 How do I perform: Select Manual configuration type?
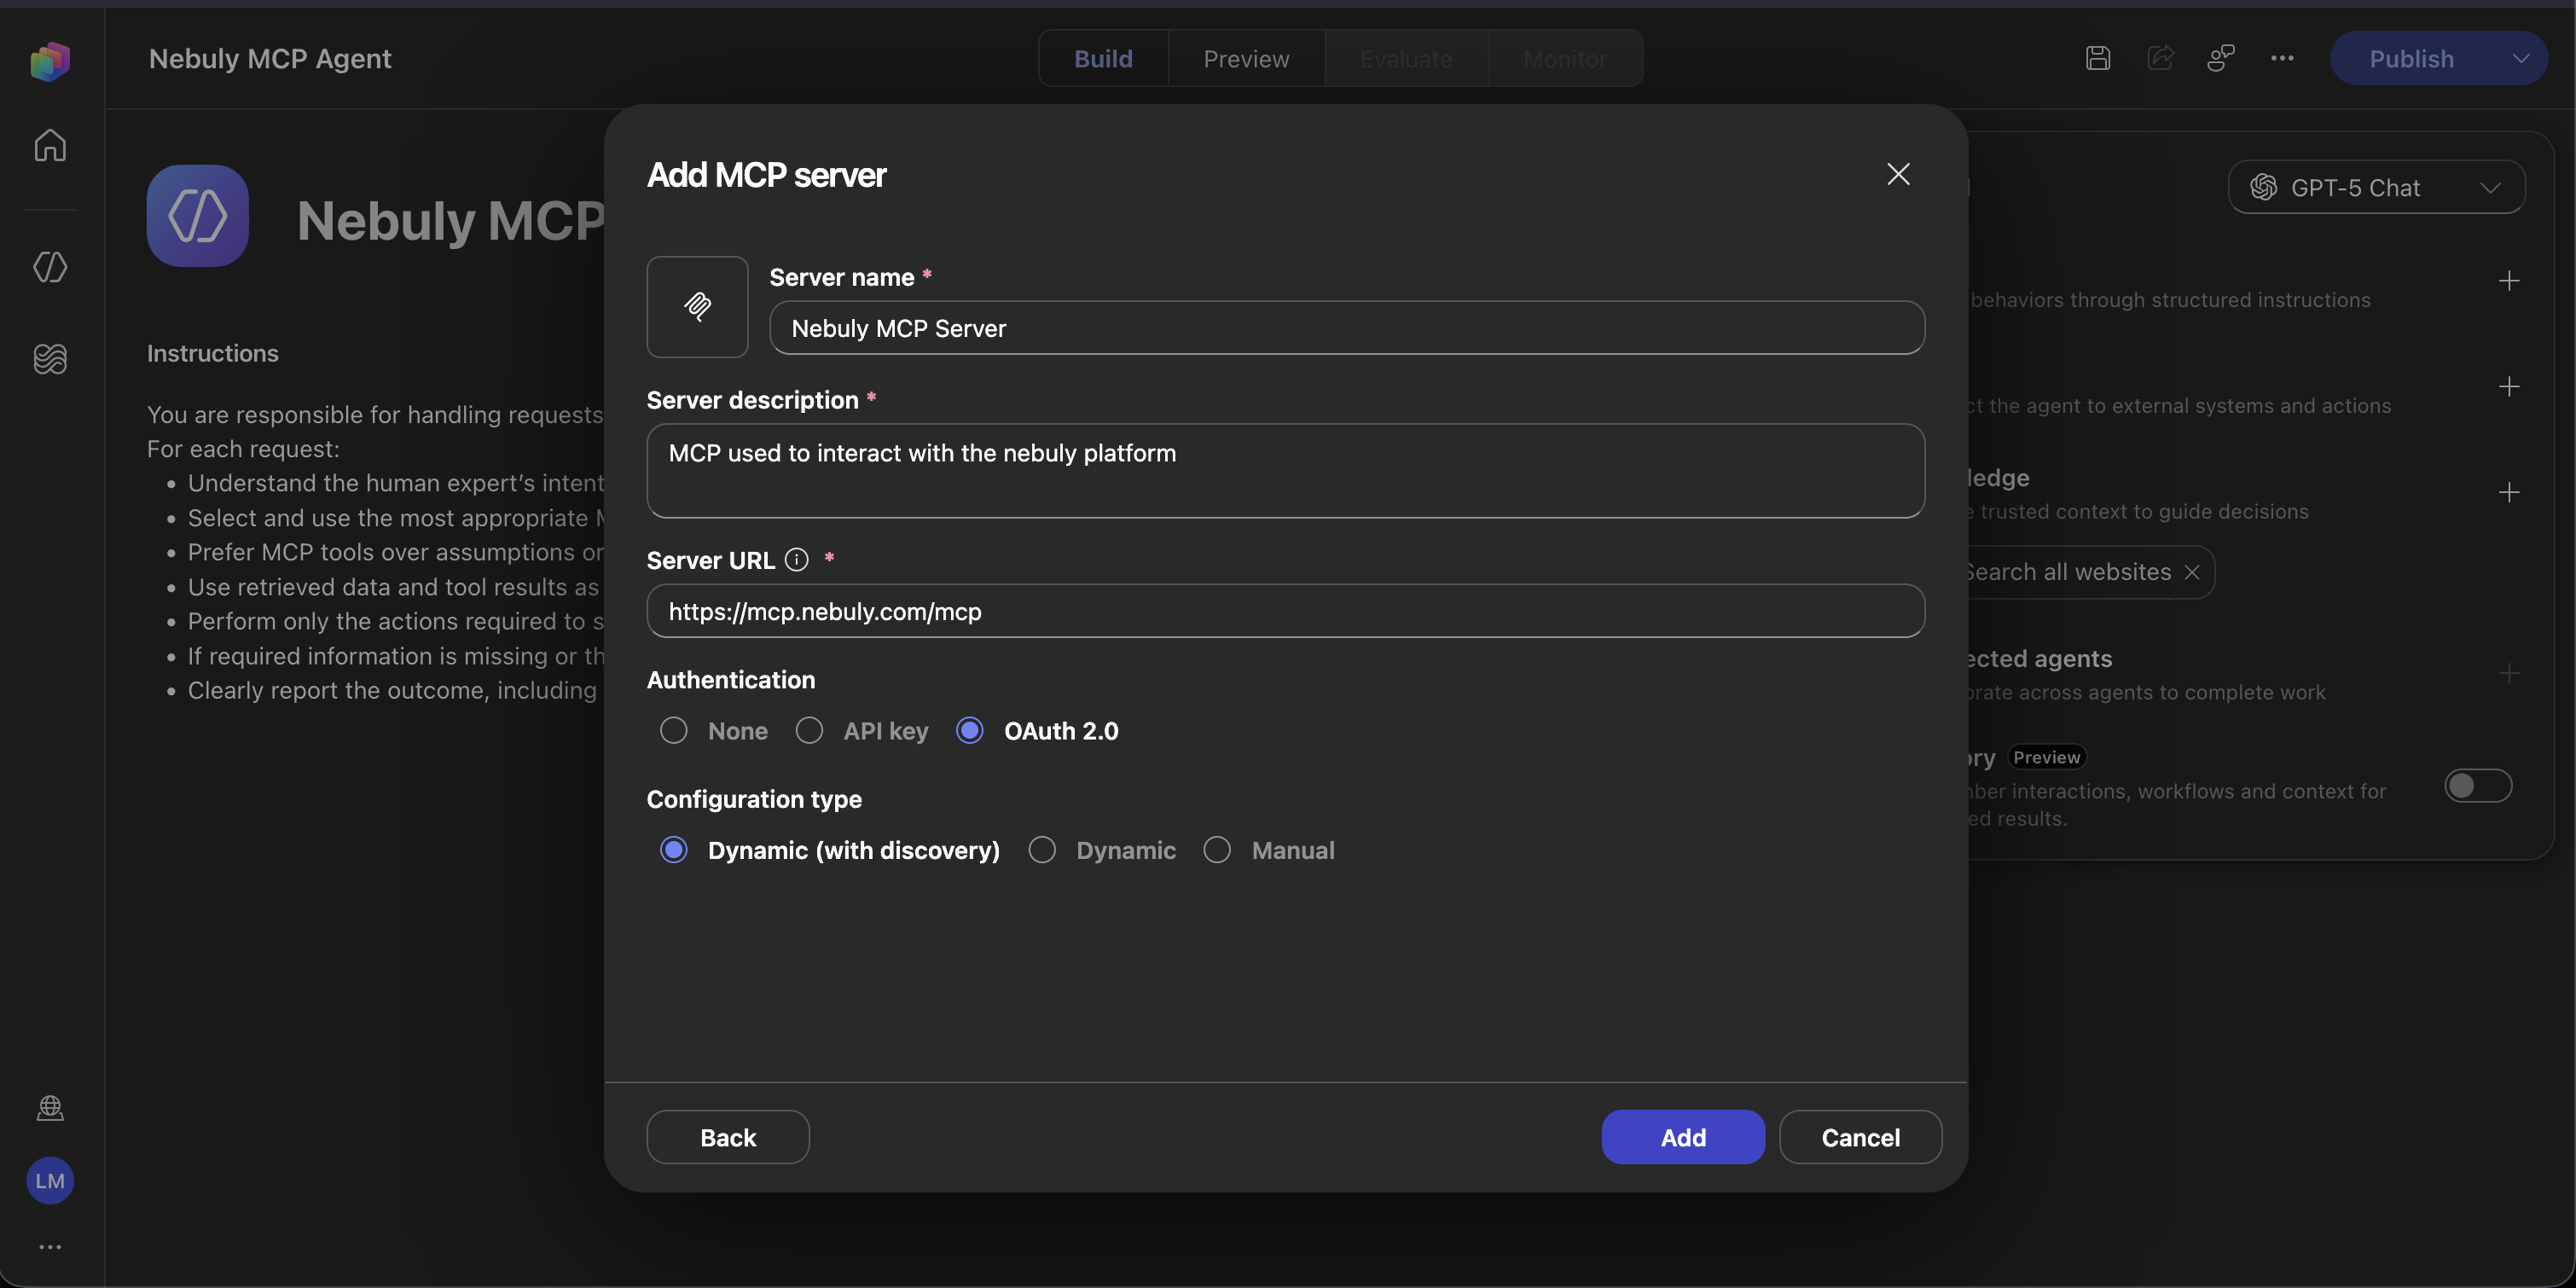(x=1217, y=850)
